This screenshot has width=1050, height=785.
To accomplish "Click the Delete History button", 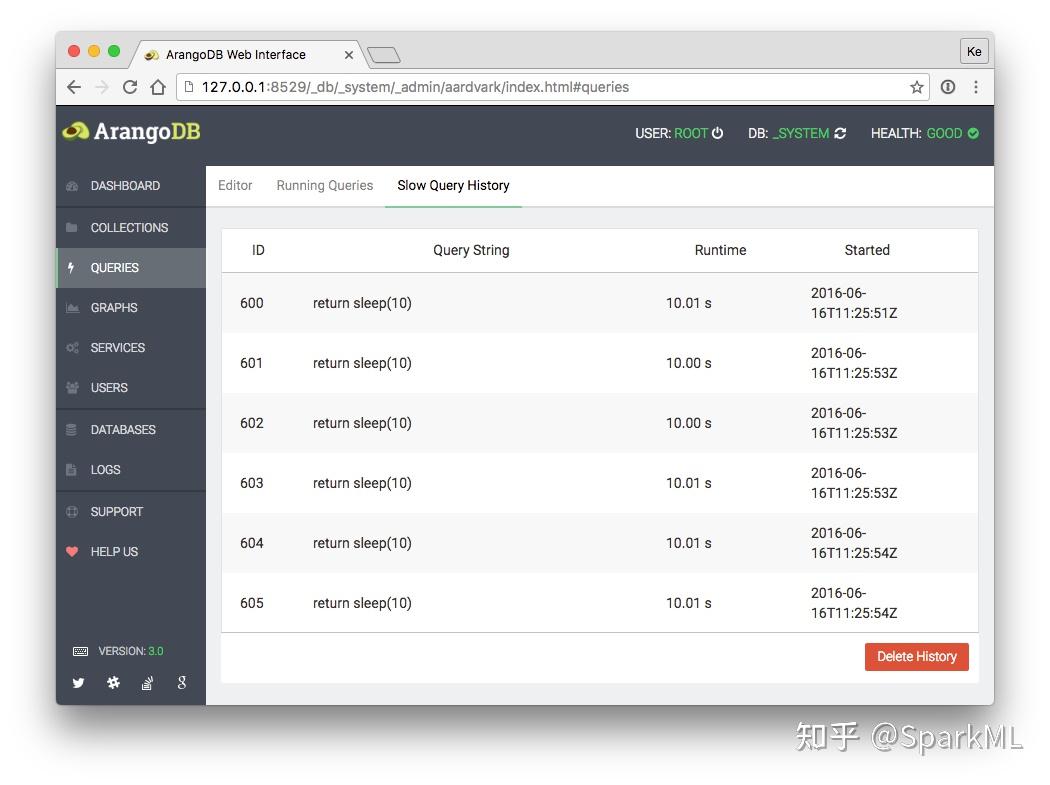I will [x=916, y=657].
